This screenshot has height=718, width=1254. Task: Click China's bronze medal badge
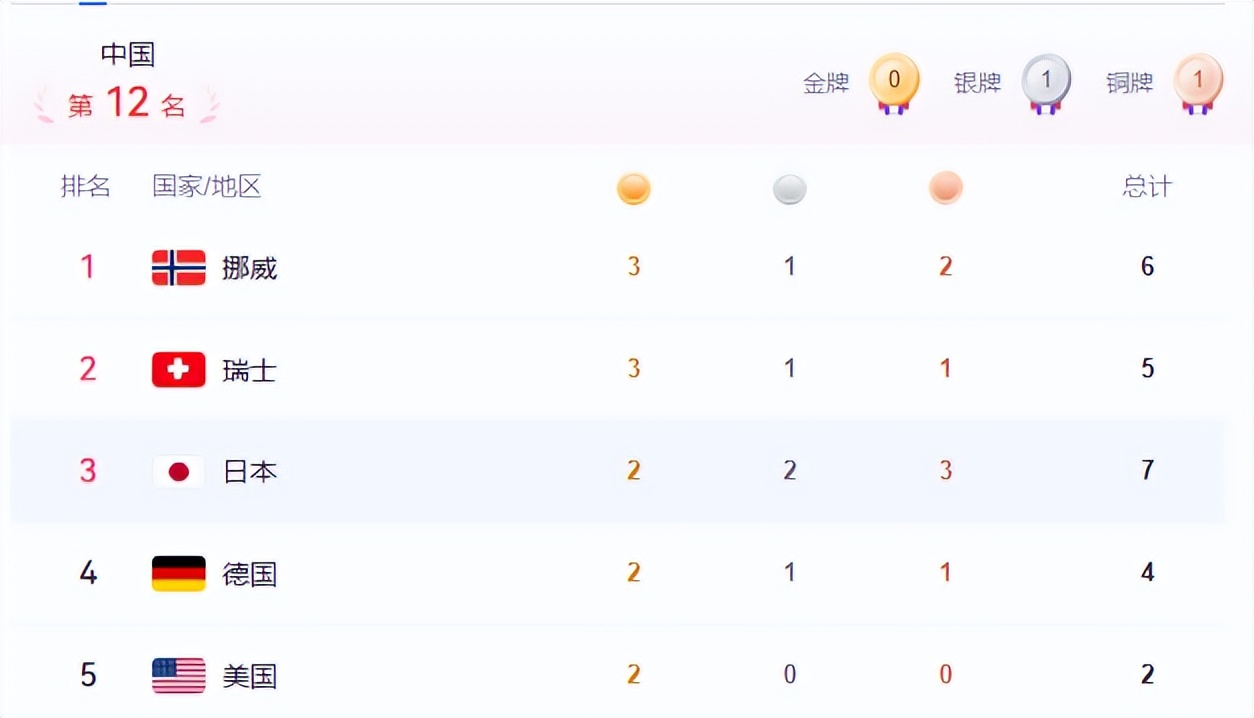click(1198, 81)
